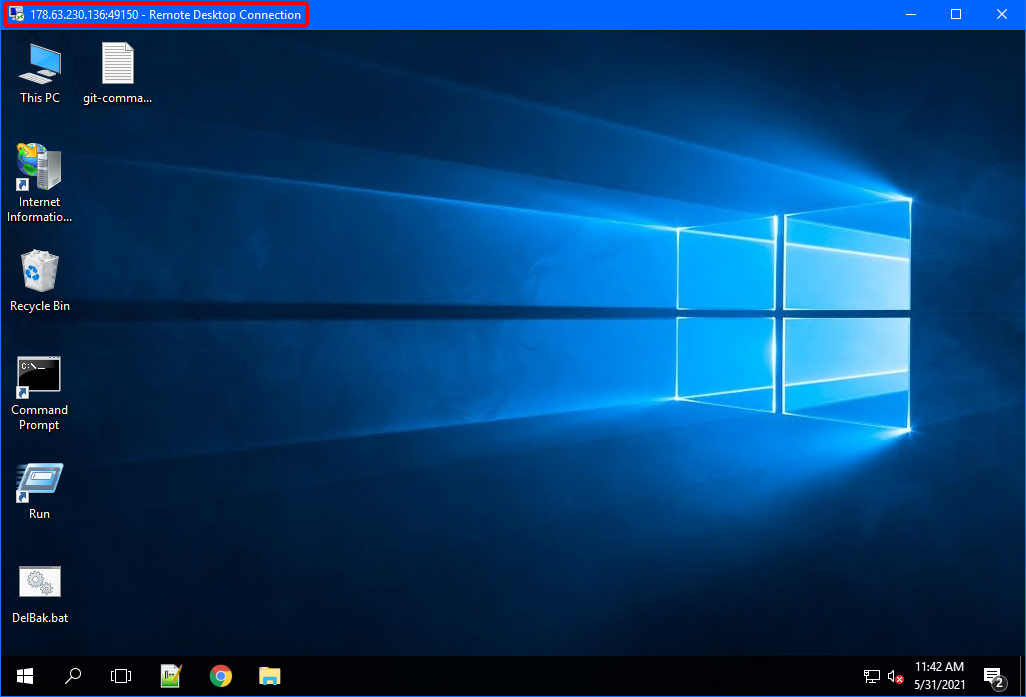Image resolution: width=1026 pixels, height=697 pixels.
Task: Select the git-comma... text file icon
Action: (x=118, y=73)
